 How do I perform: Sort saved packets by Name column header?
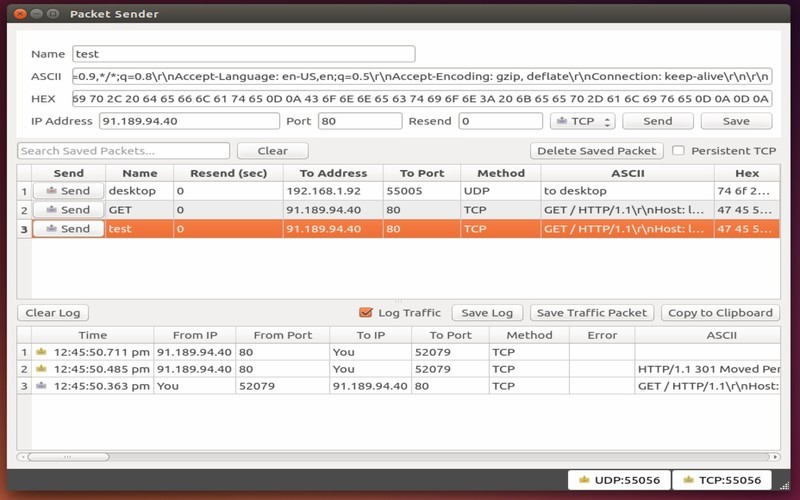(139, 173)
